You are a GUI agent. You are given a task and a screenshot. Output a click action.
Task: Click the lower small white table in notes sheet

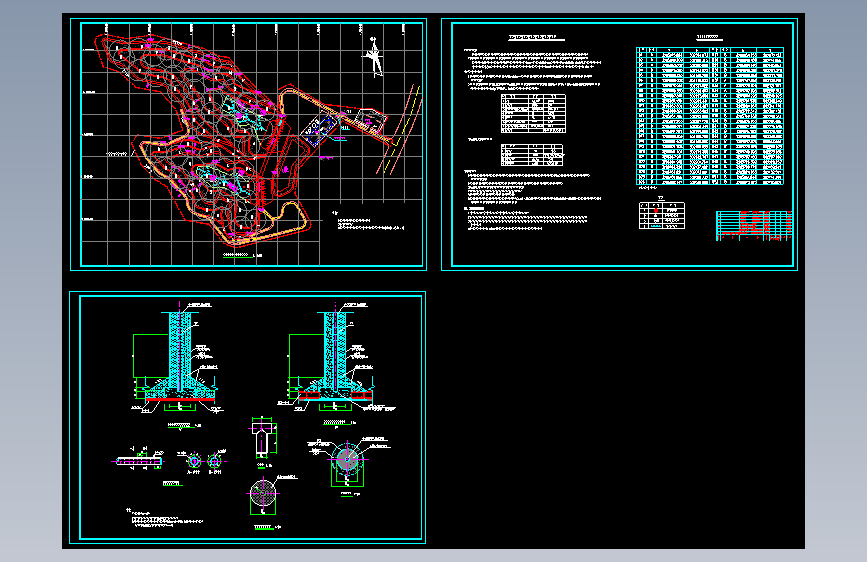(x=532, y=155)
